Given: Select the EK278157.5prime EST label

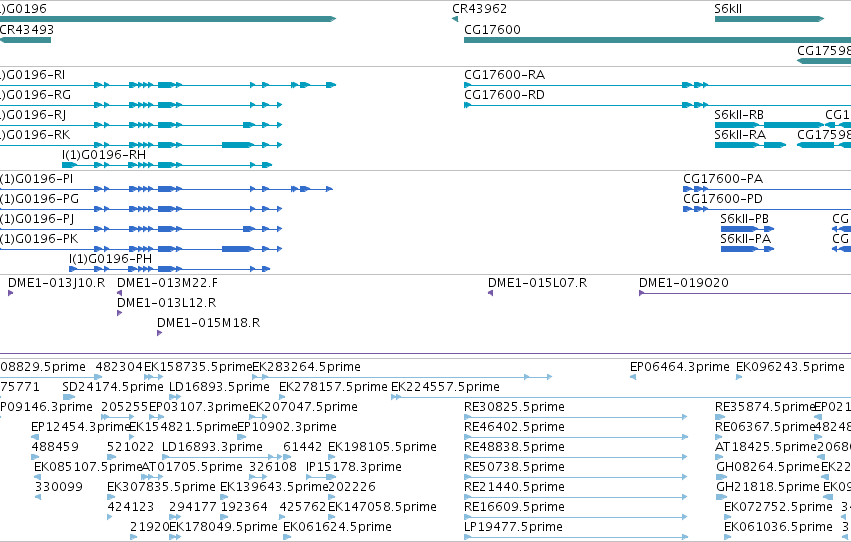Looking at the screenshot, I should pos(333,387).
